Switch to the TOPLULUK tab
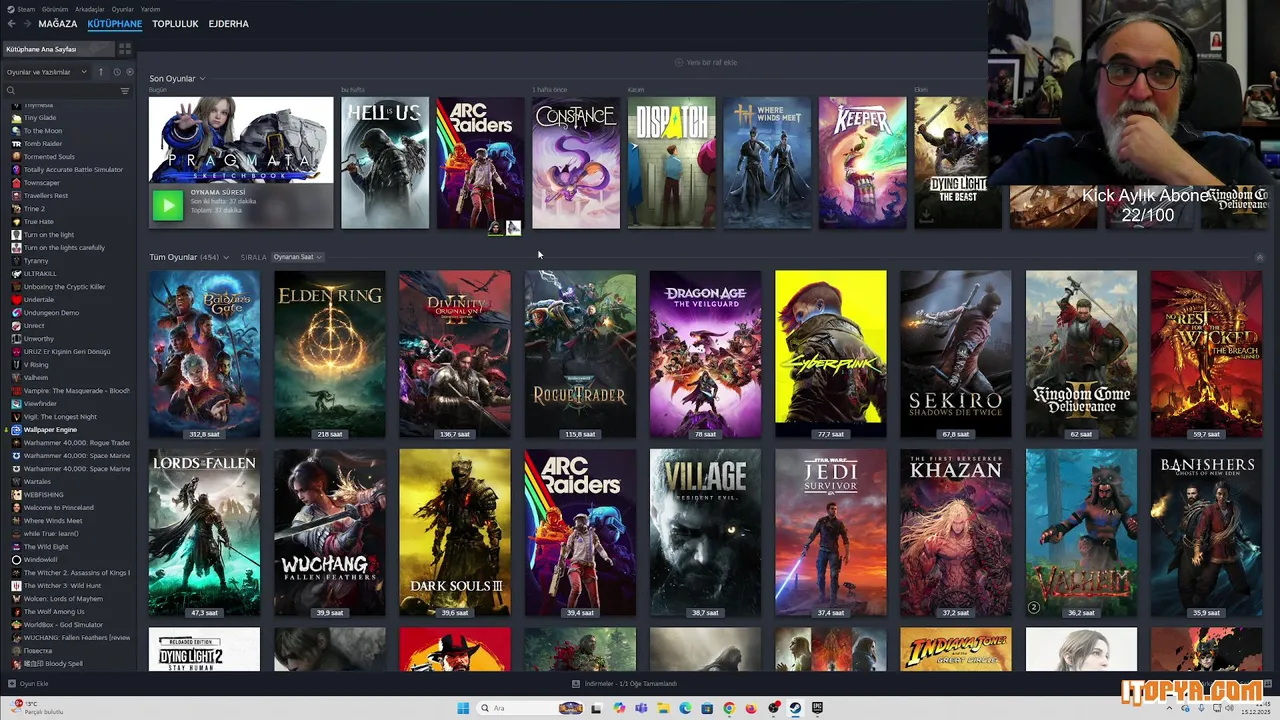Image resolution: width=1280 pixels, height=720 pixels. tap(175, 23)
